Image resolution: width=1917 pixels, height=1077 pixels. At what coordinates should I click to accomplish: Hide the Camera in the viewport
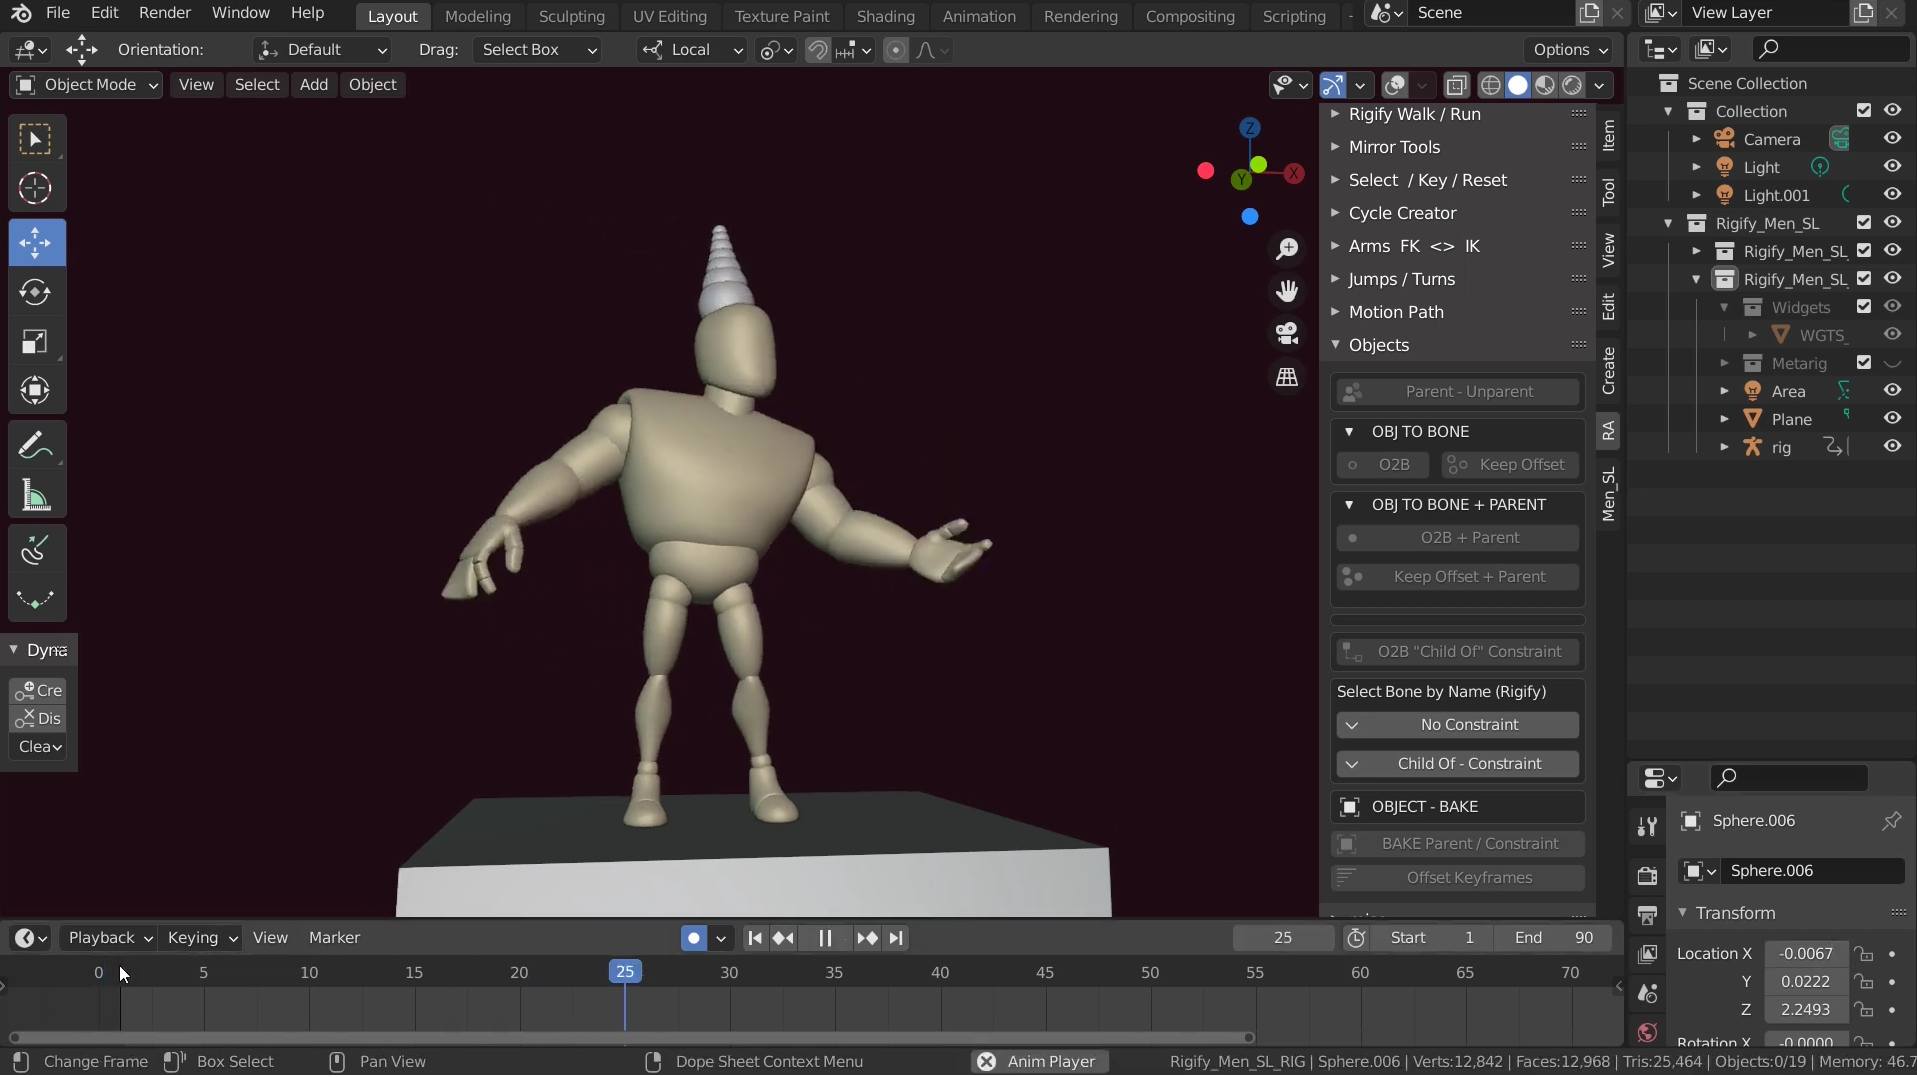1894,139
